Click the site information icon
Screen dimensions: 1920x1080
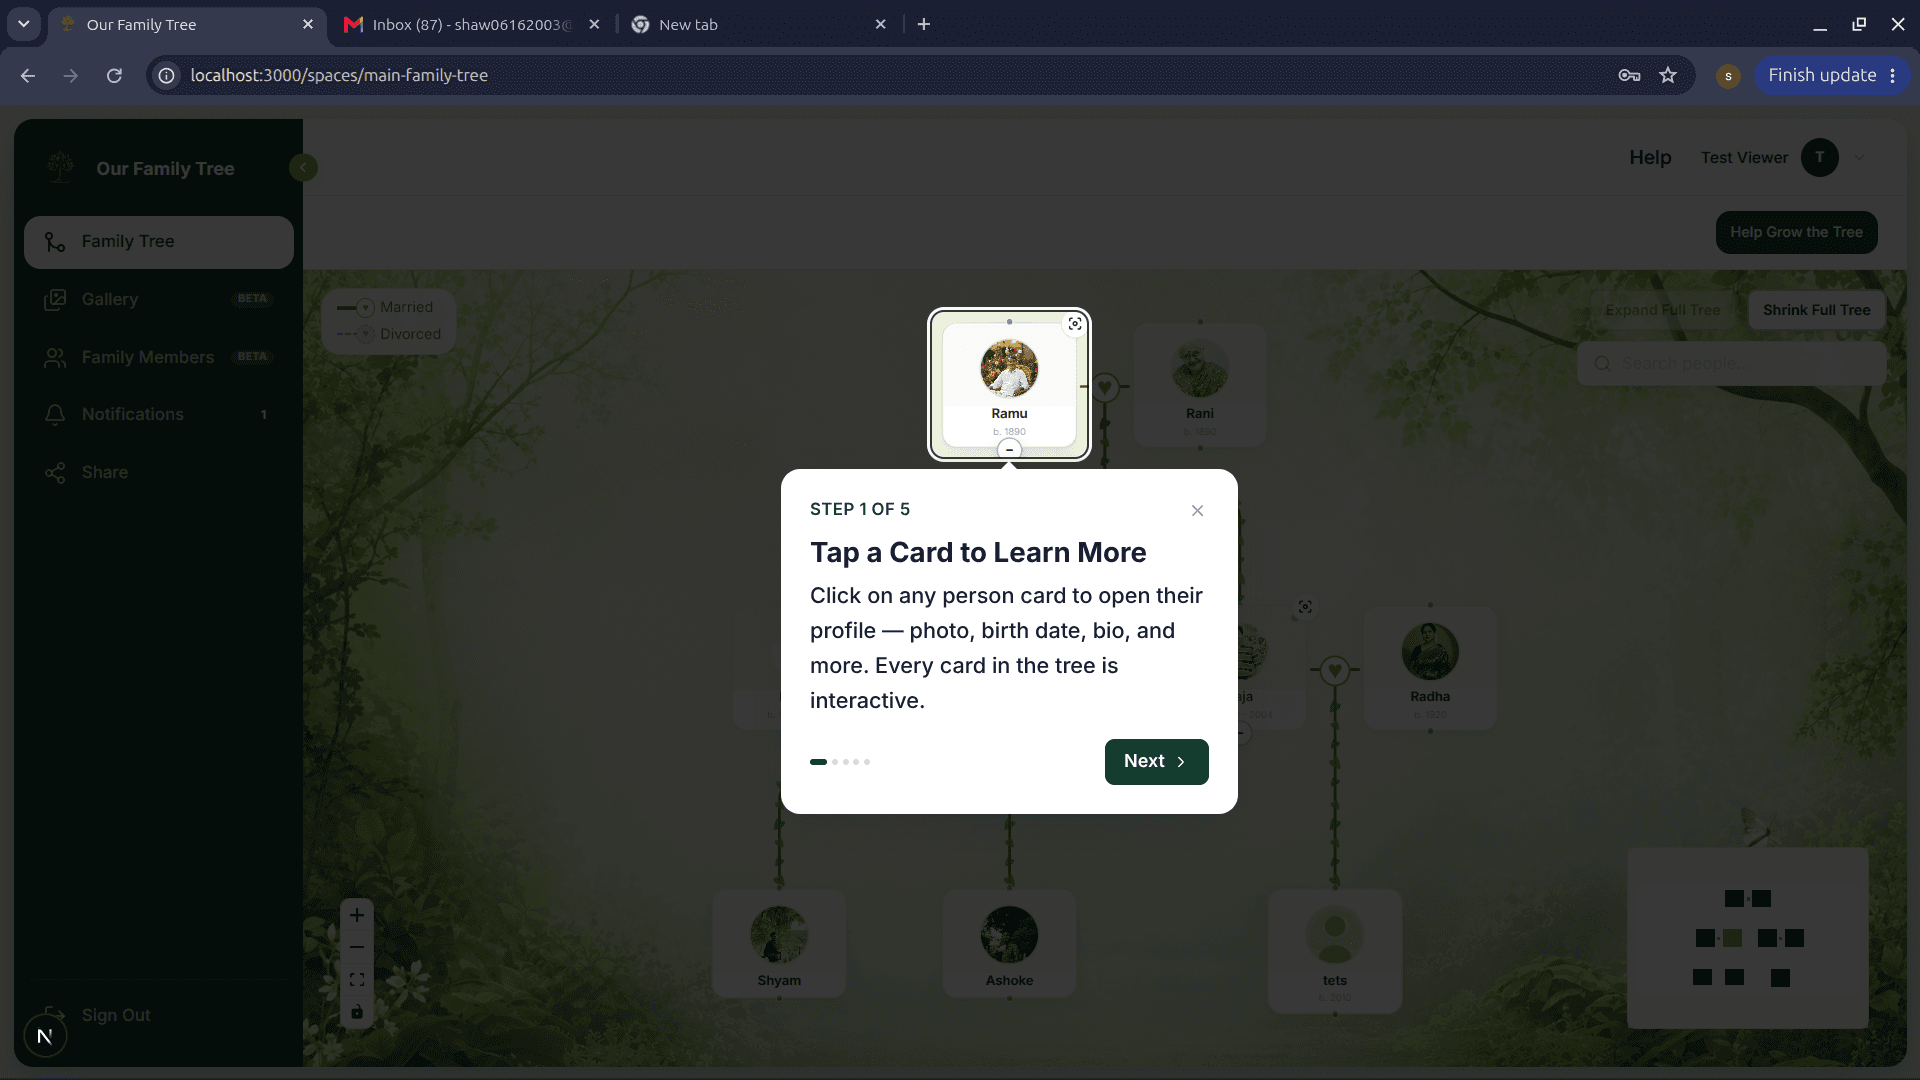click(x=167, y=75)
